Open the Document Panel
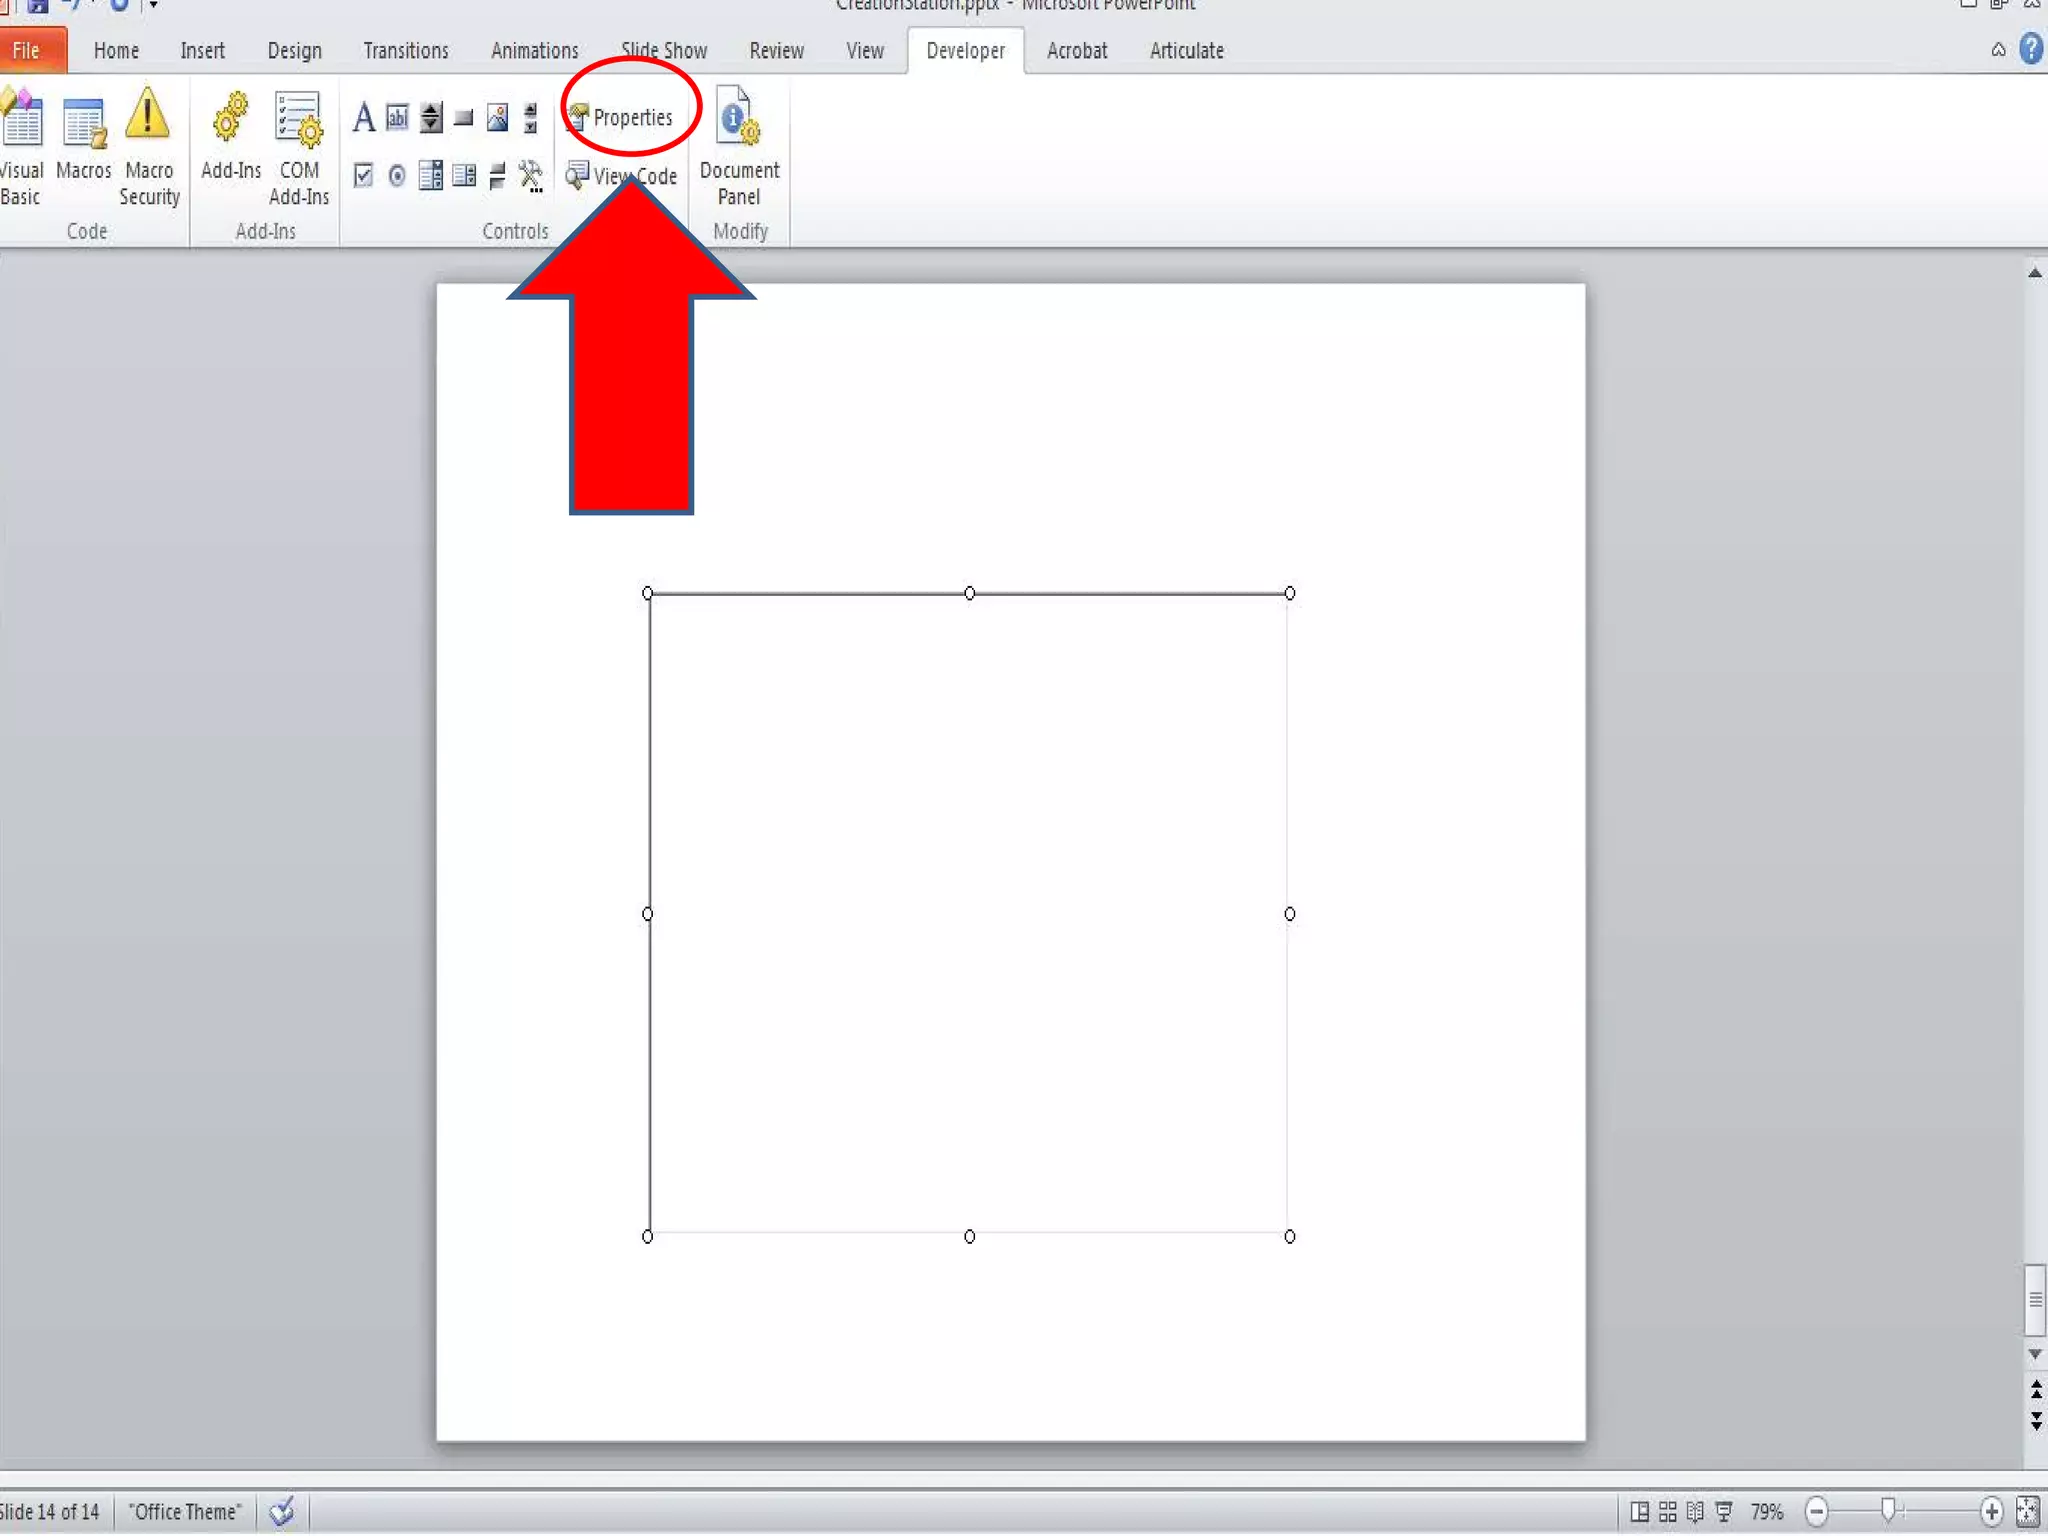The height and width of the screenshot is (1536, 2048). 739,146
